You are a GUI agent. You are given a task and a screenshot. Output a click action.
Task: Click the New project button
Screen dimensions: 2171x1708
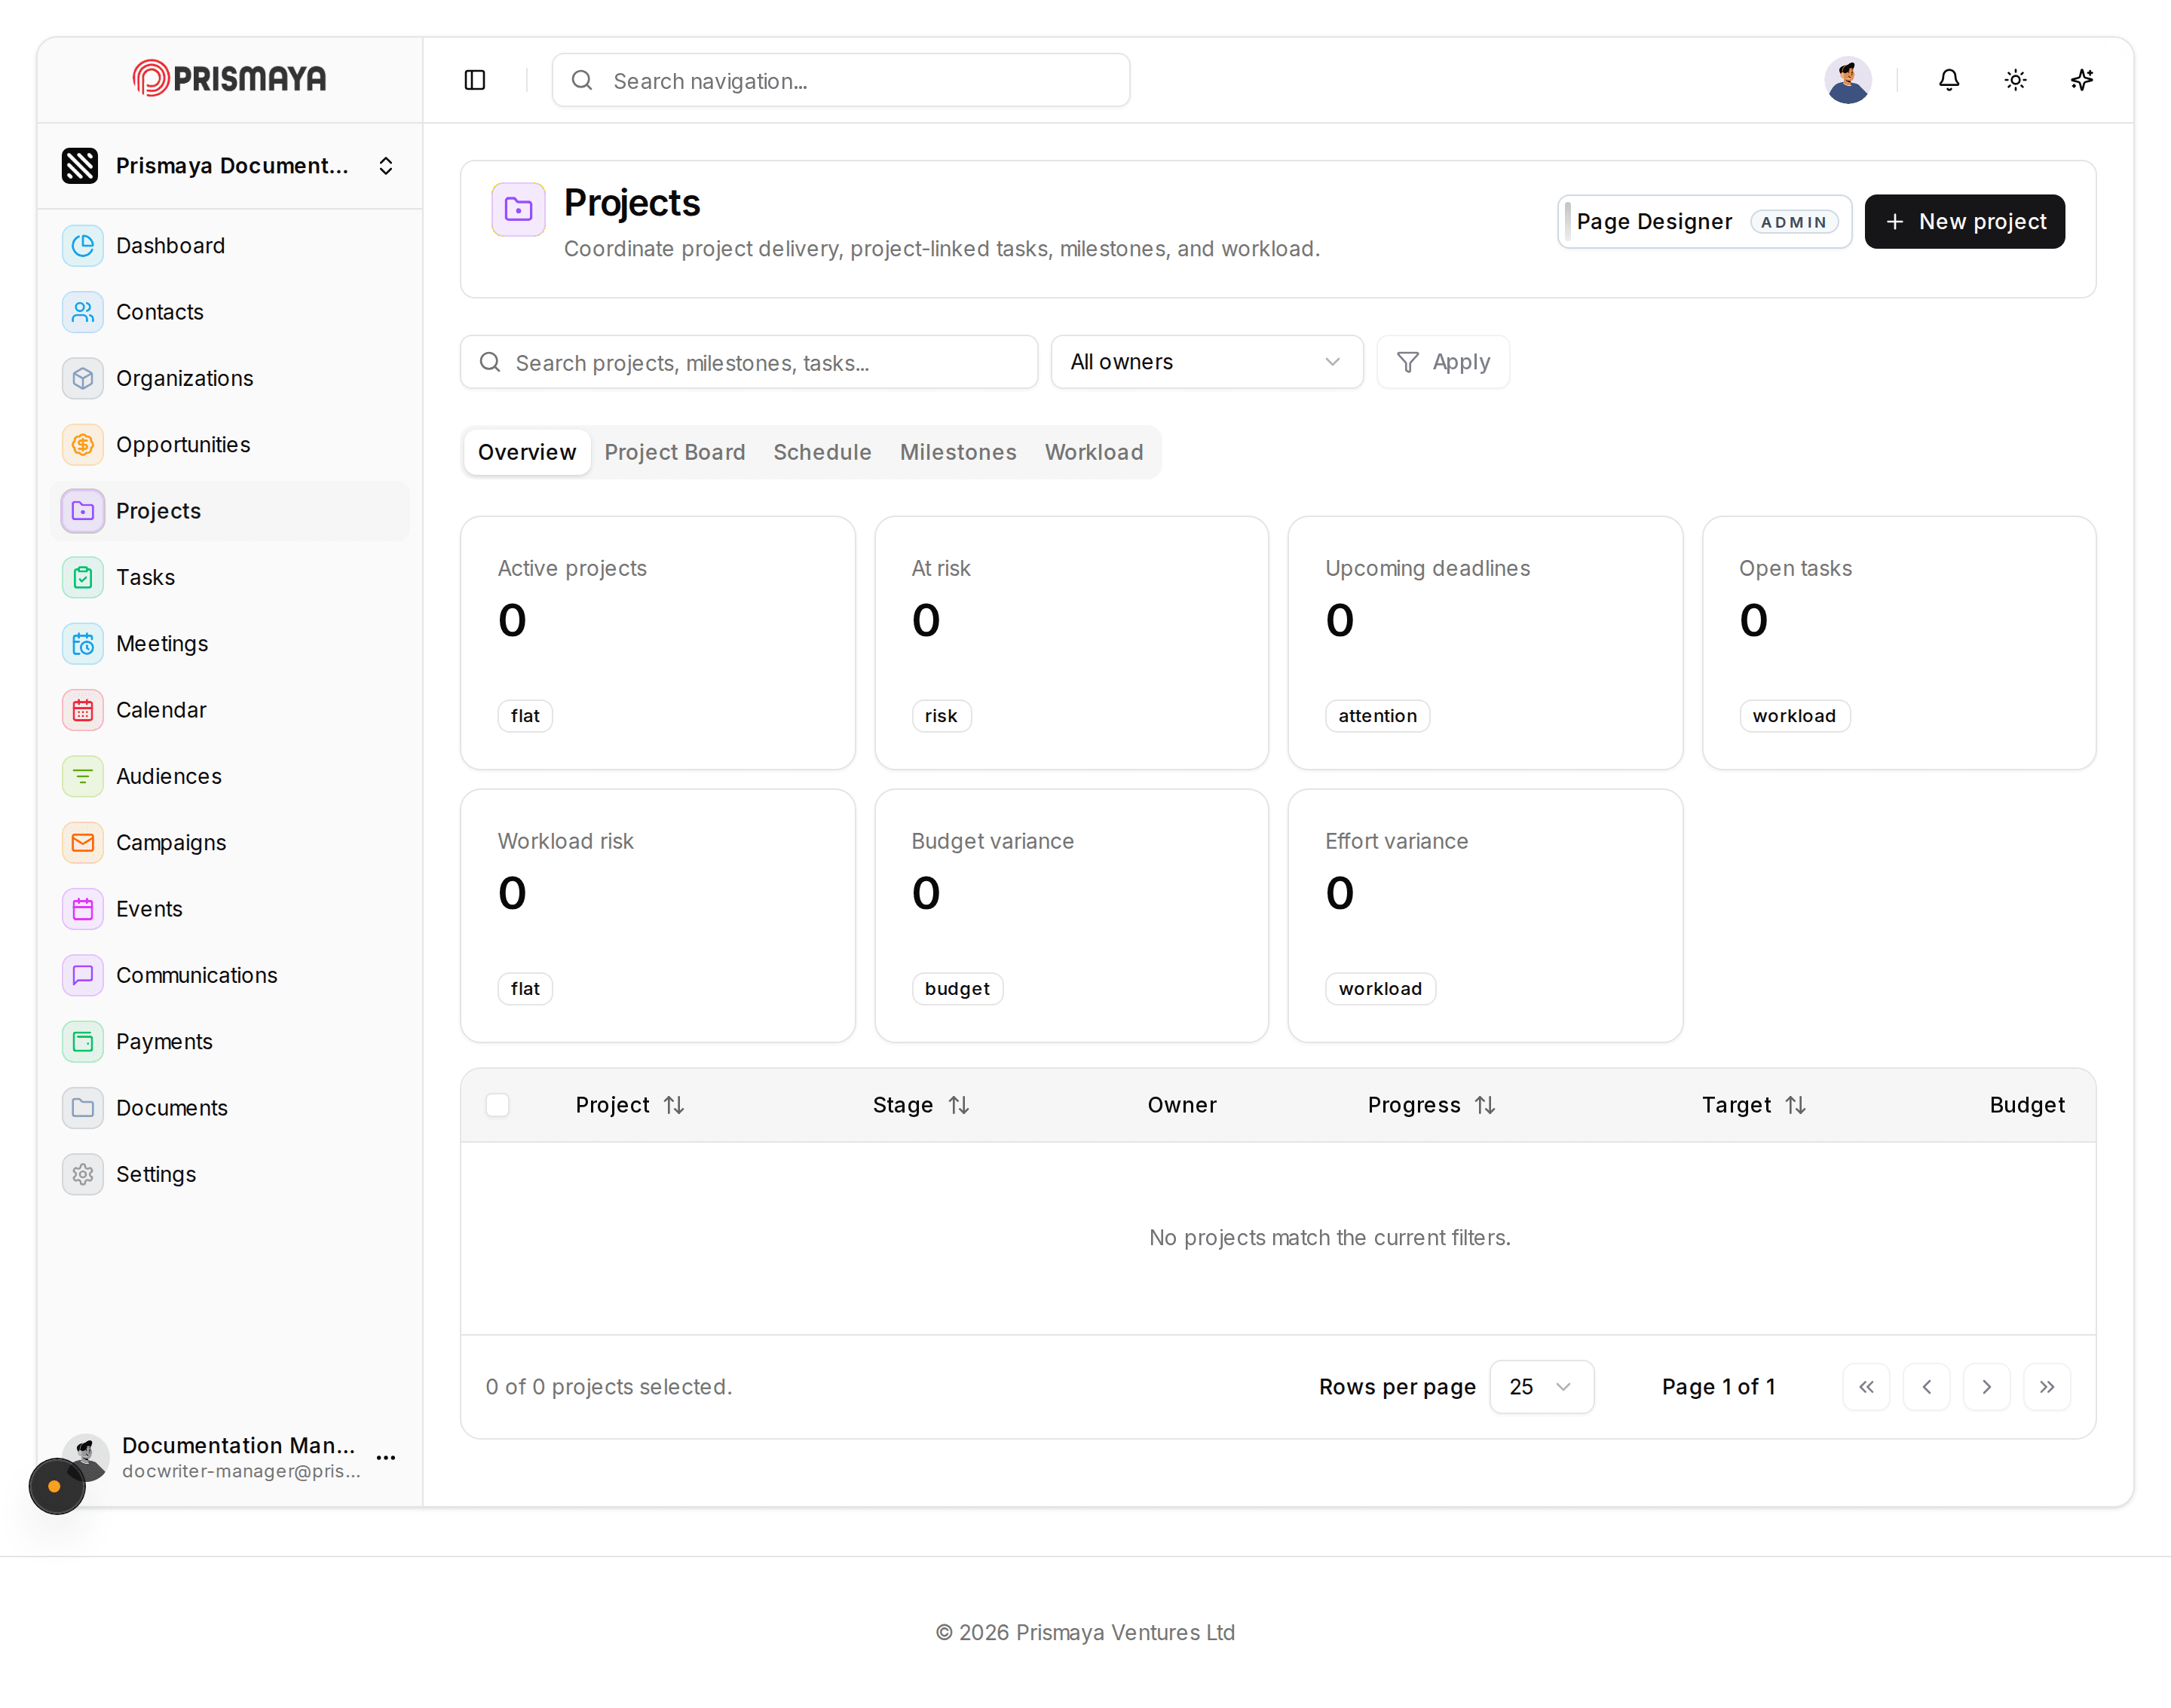click(x=1964, y=222)
